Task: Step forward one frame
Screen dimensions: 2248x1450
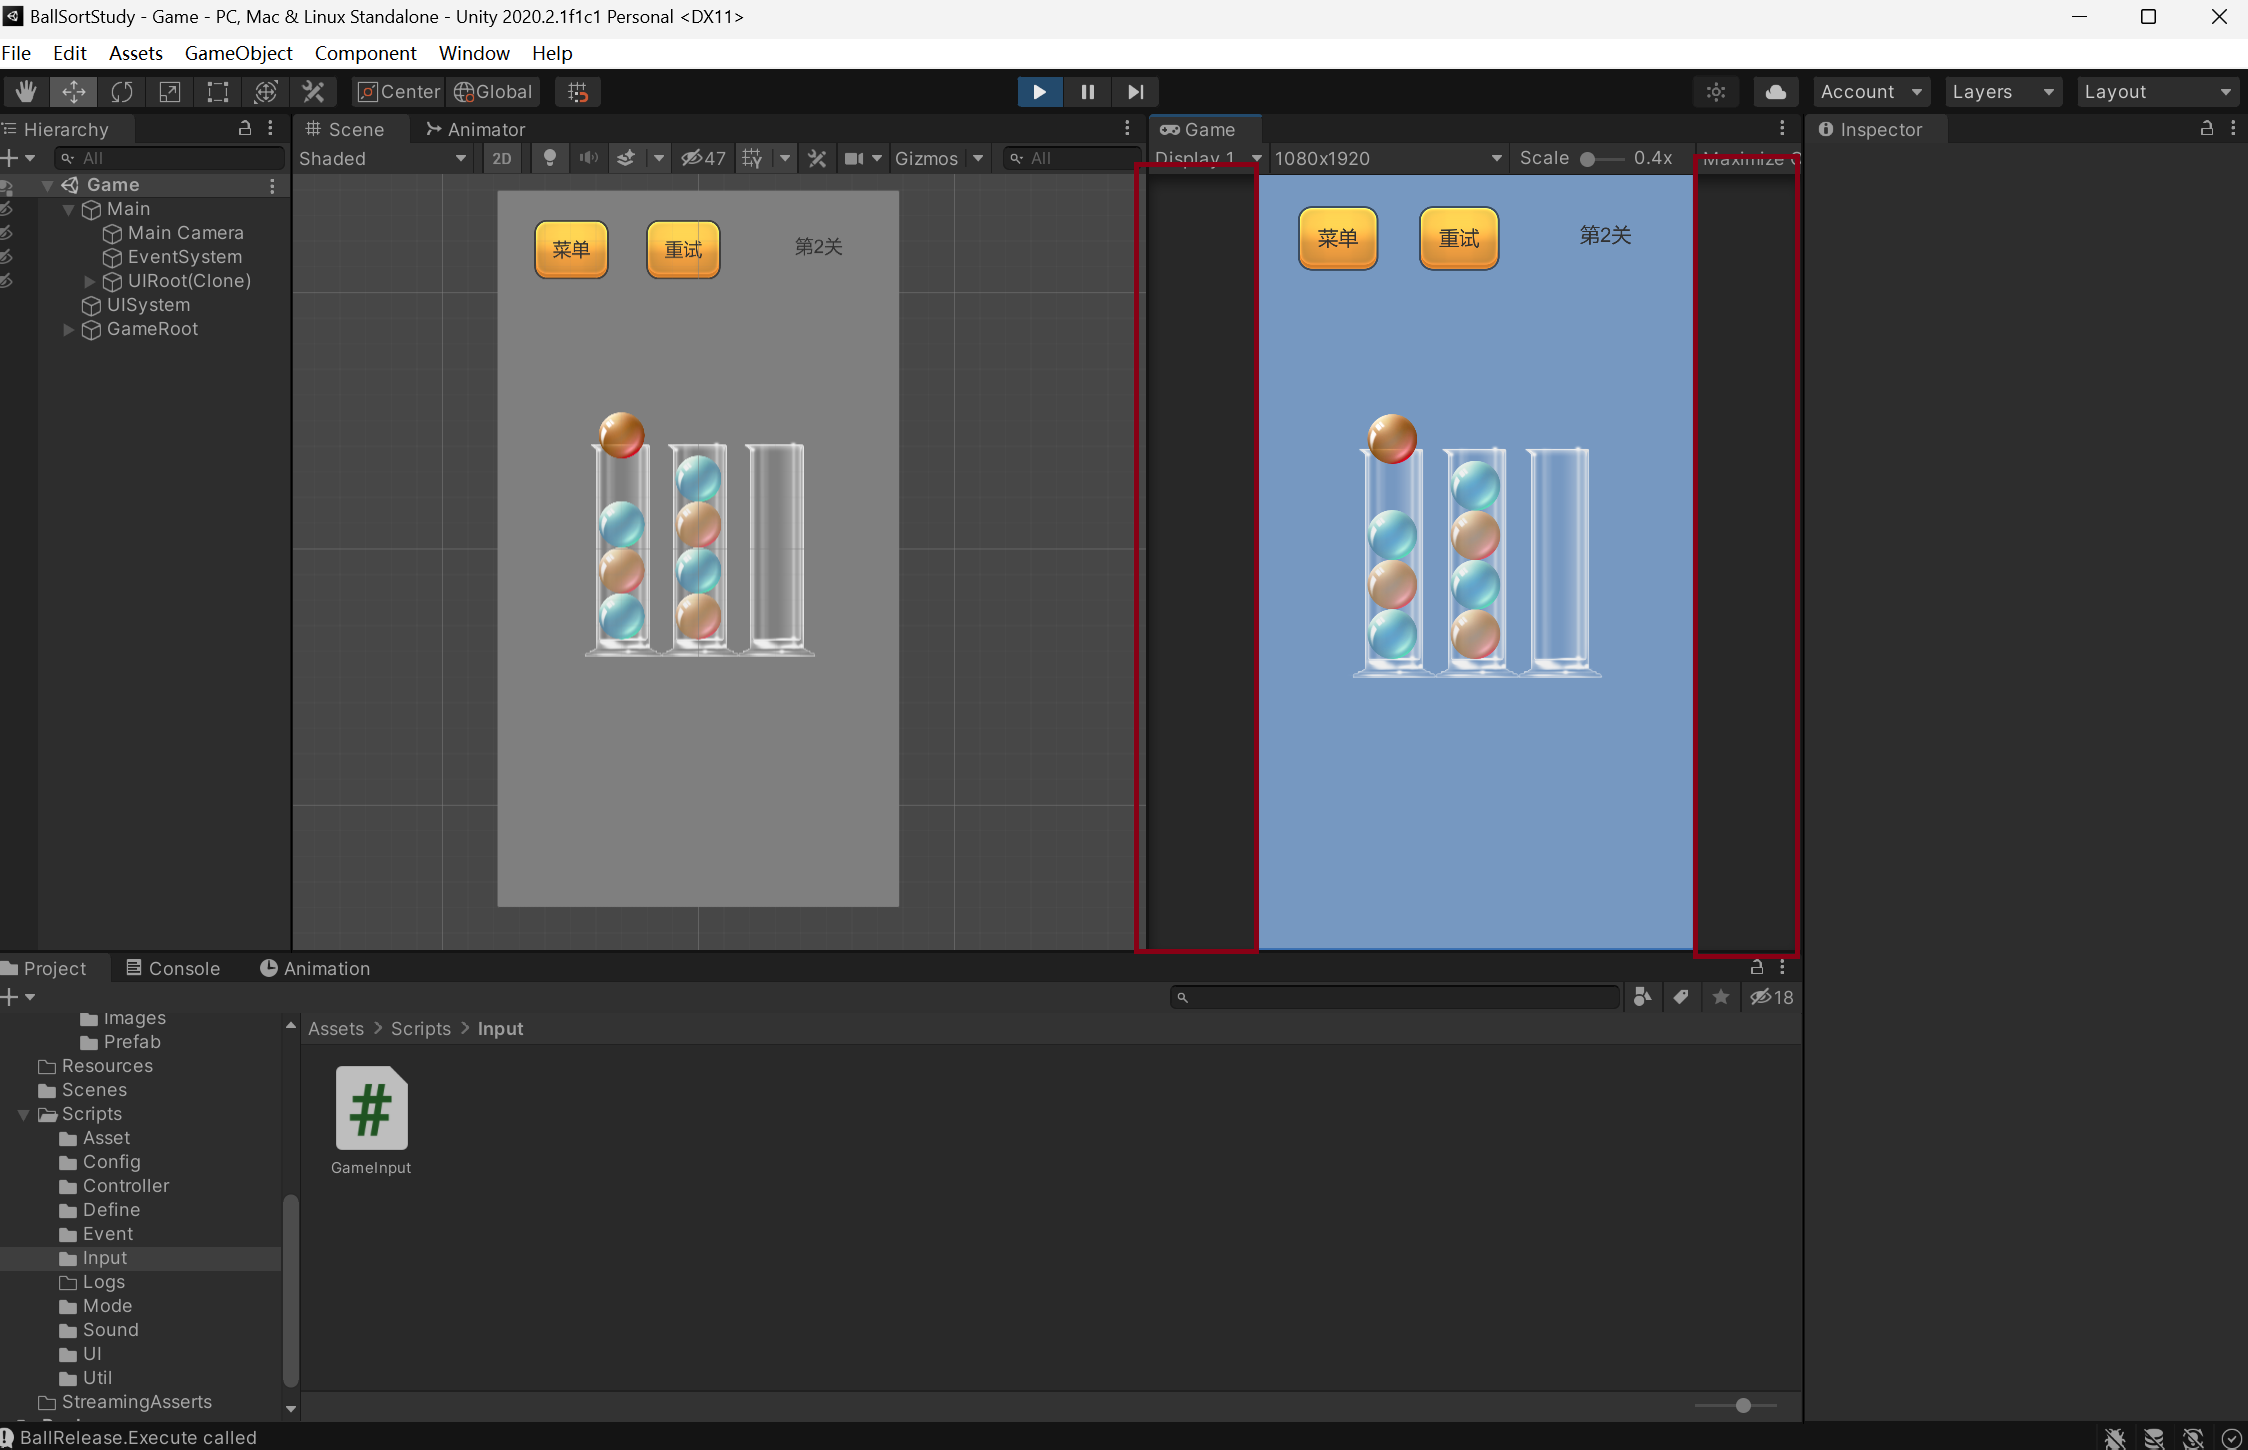Action: [x=1136, y=92]
